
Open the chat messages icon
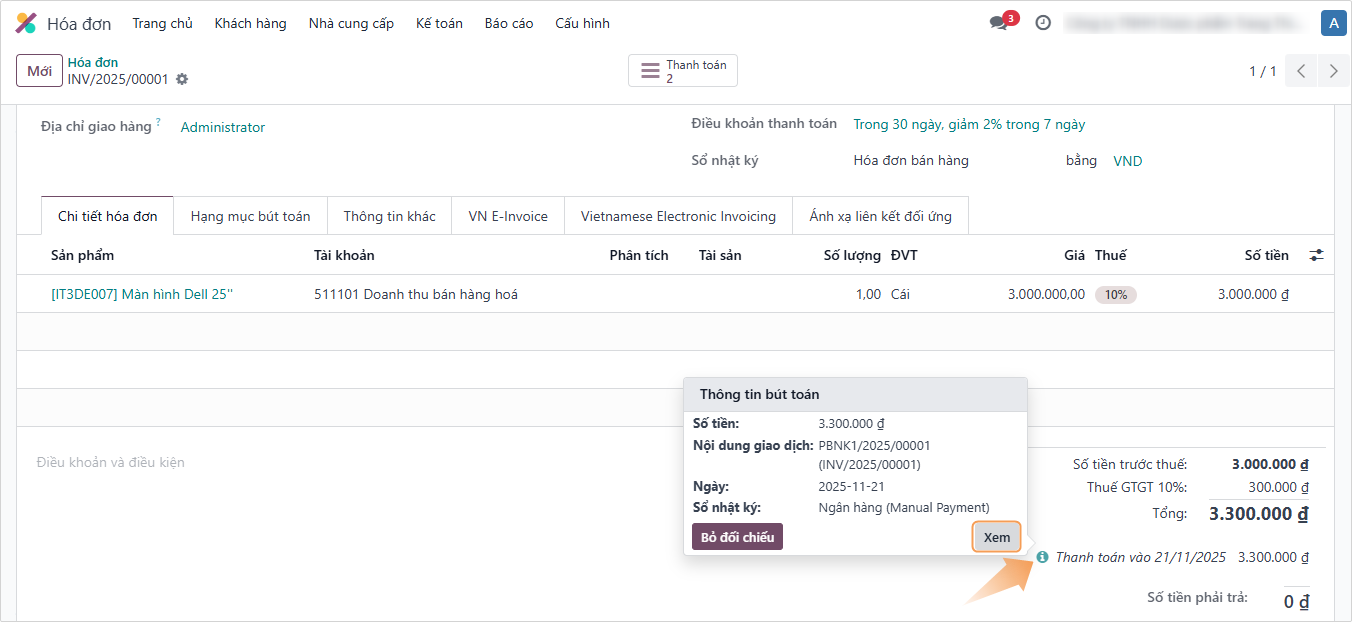pos(999,23)
